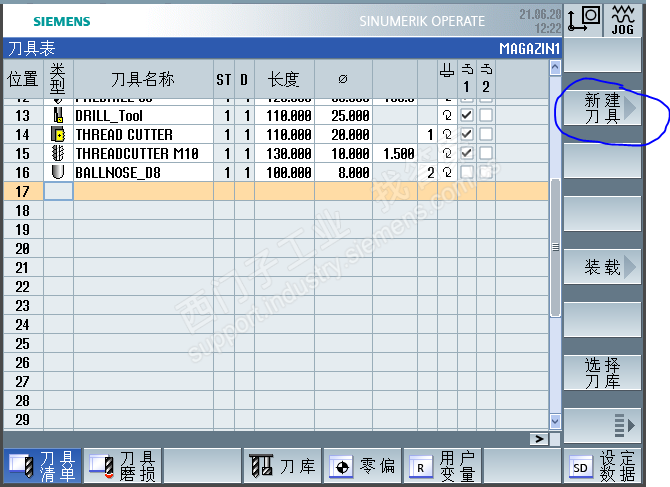670x487 pixels.
Task: Open the 新建刀具 (new tool) softkey
Action: coord(602,108)
